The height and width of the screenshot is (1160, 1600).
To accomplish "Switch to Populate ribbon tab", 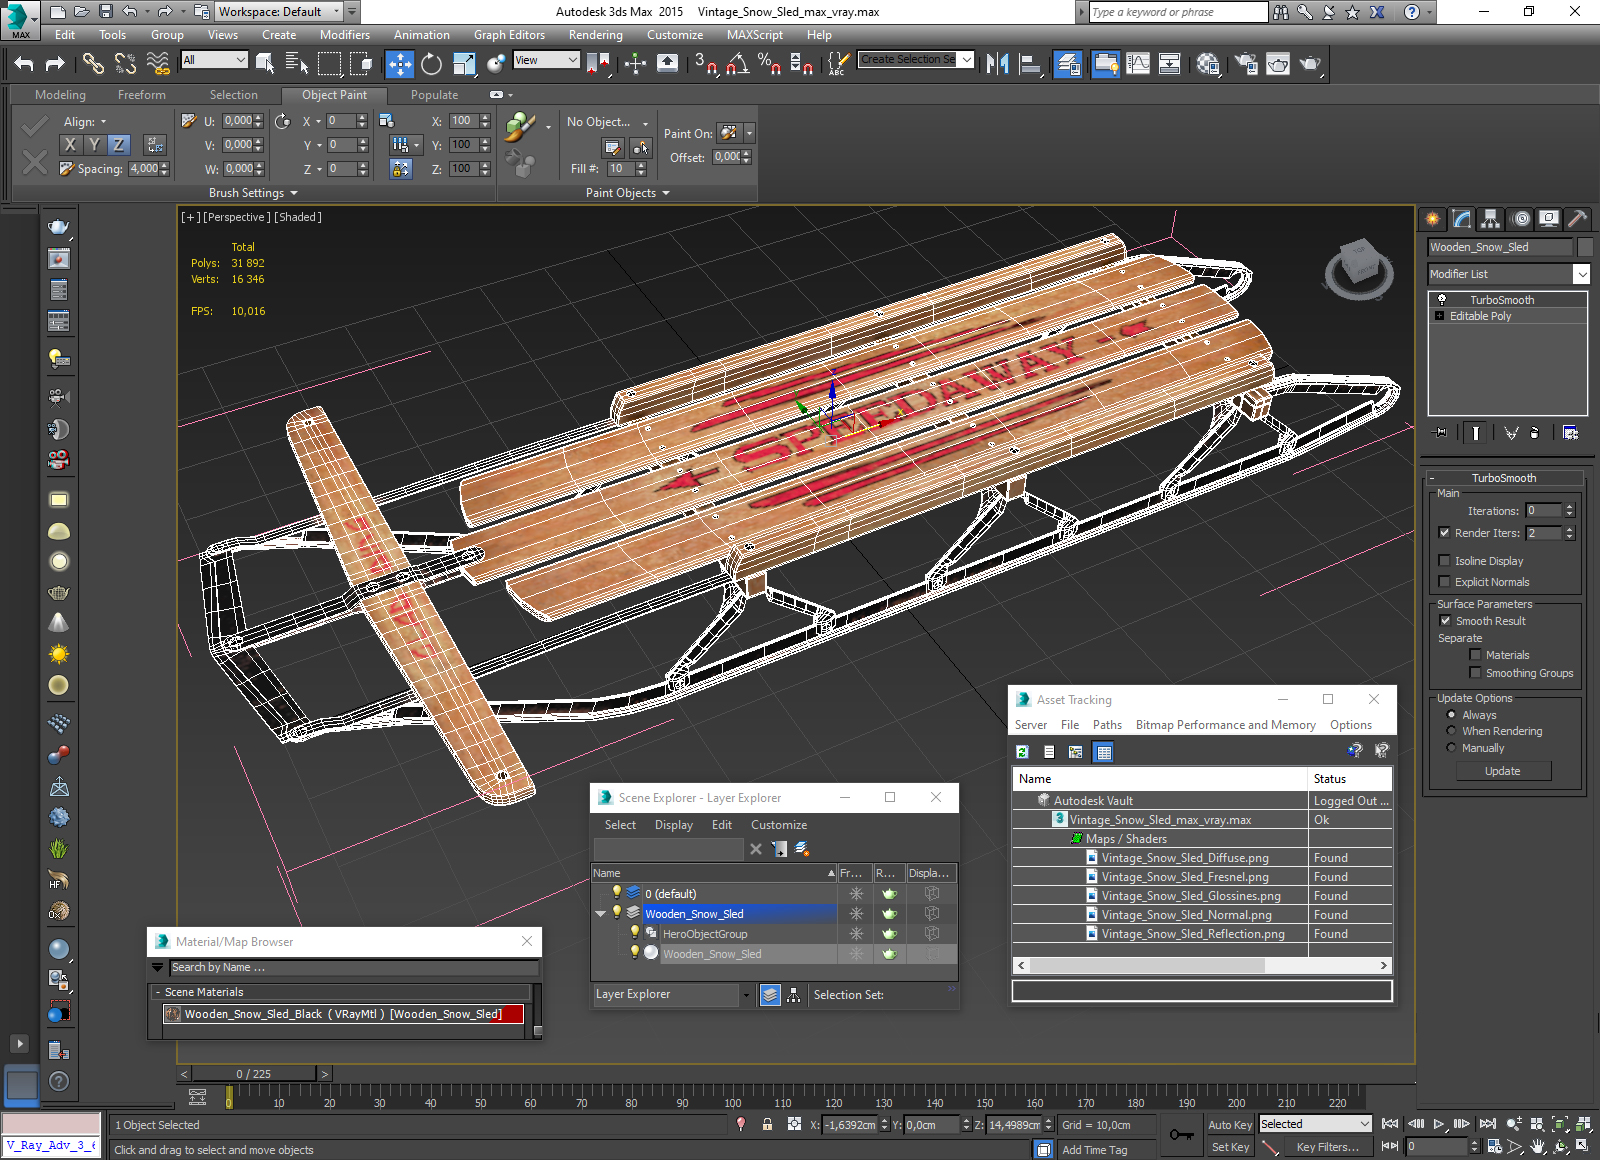I will click(434, 95).
